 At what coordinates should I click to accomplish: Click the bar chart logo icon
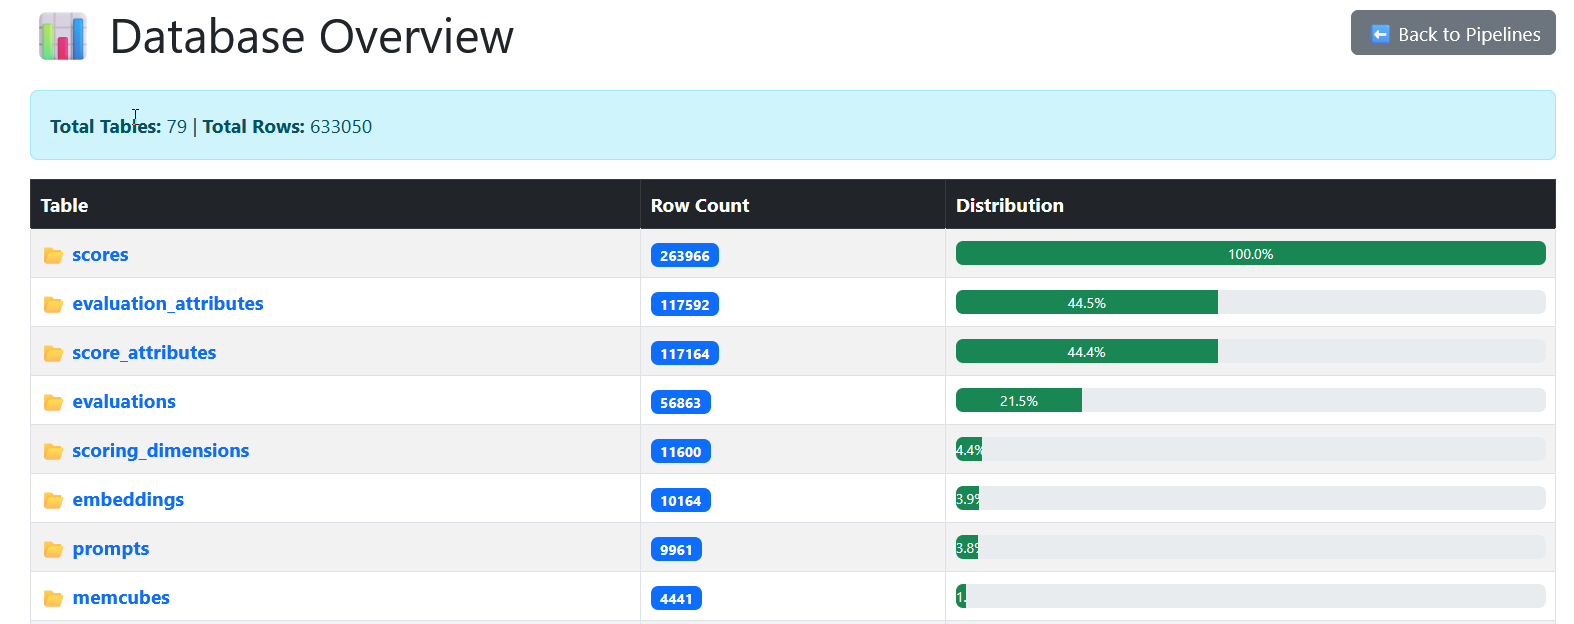[63, 37]
